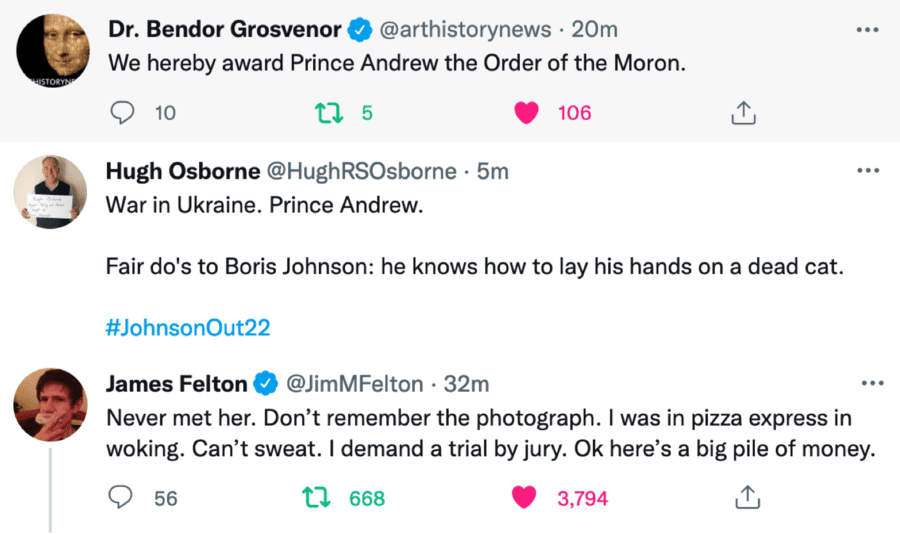This screenshot has width=900, height=535.
Task: Open more options on James Felton's tweet
Action: (x=867, y=383)
